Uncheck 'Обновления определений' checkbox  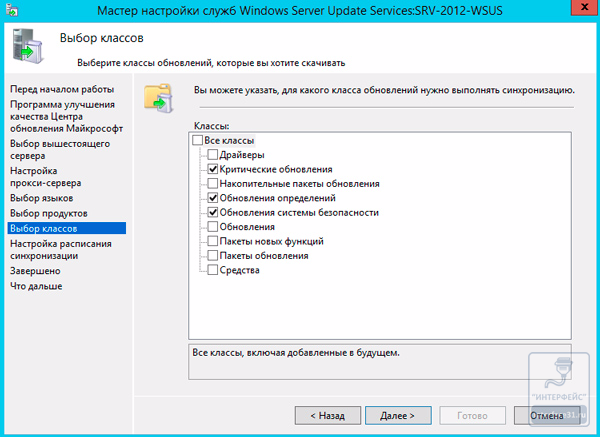point(212,198)
